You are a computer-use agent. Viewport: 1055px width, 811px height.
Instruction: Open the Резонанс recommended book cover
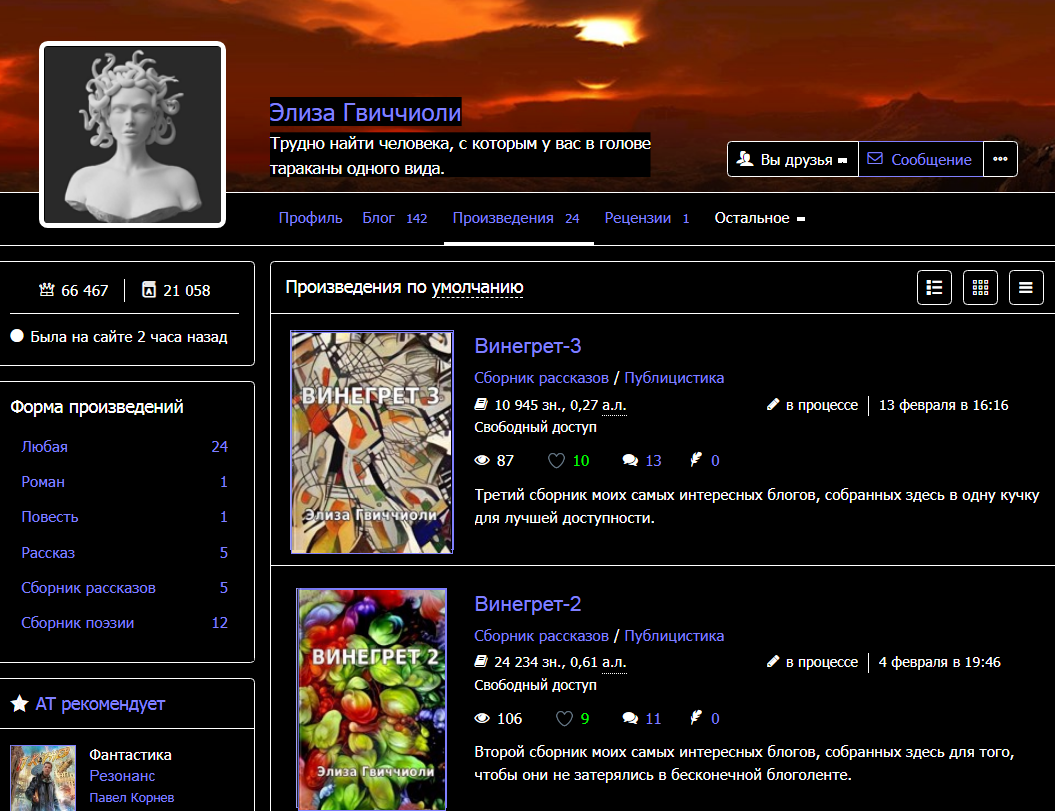[43, 778]
